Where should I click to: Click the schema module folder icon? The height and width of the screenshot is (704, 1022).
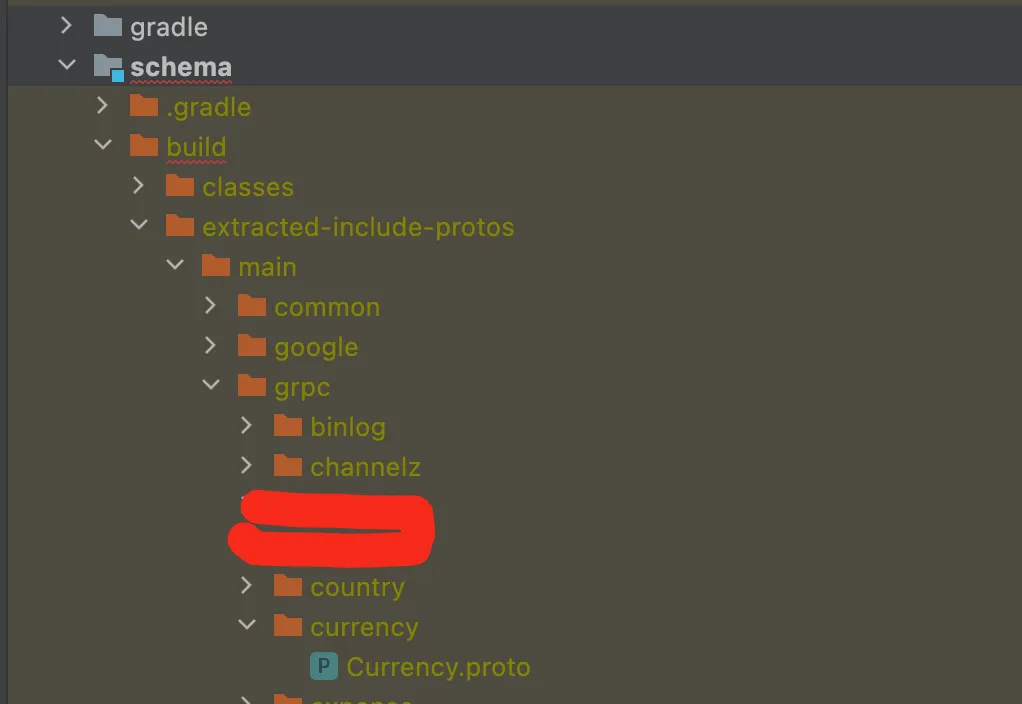(x=108, y=67)
